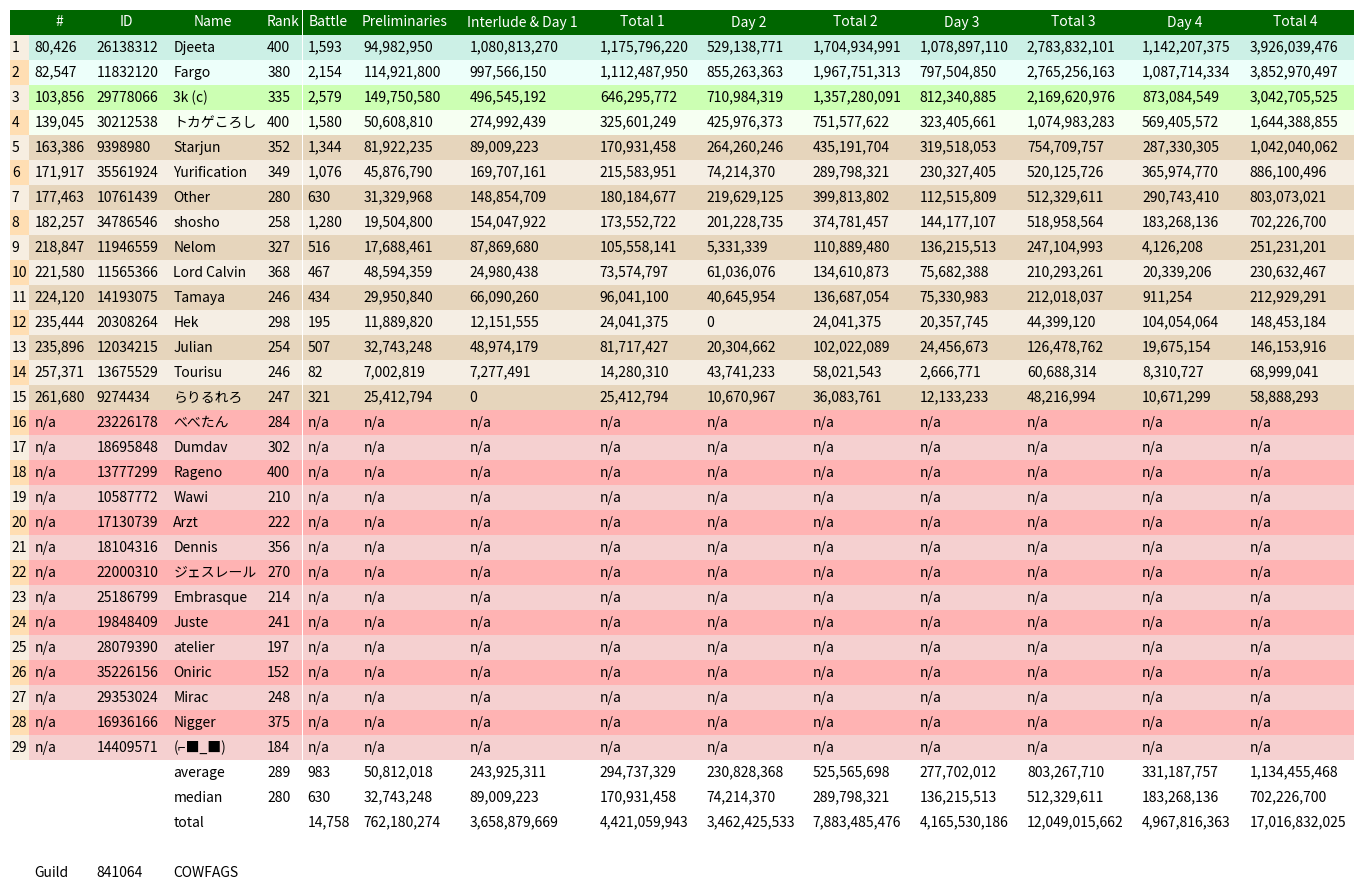This screenshot has height=895, width=1363.
Task: Select the name cell 'Yurification'
Action: 210,172
